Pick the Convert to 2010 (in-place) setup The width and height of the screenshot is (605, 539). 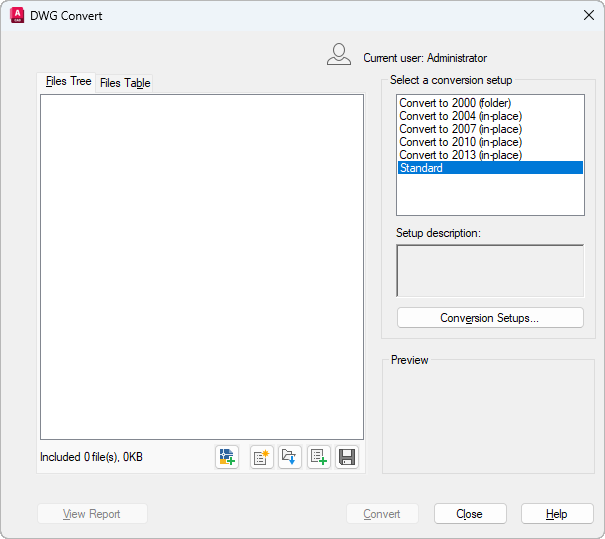(460, 142)
